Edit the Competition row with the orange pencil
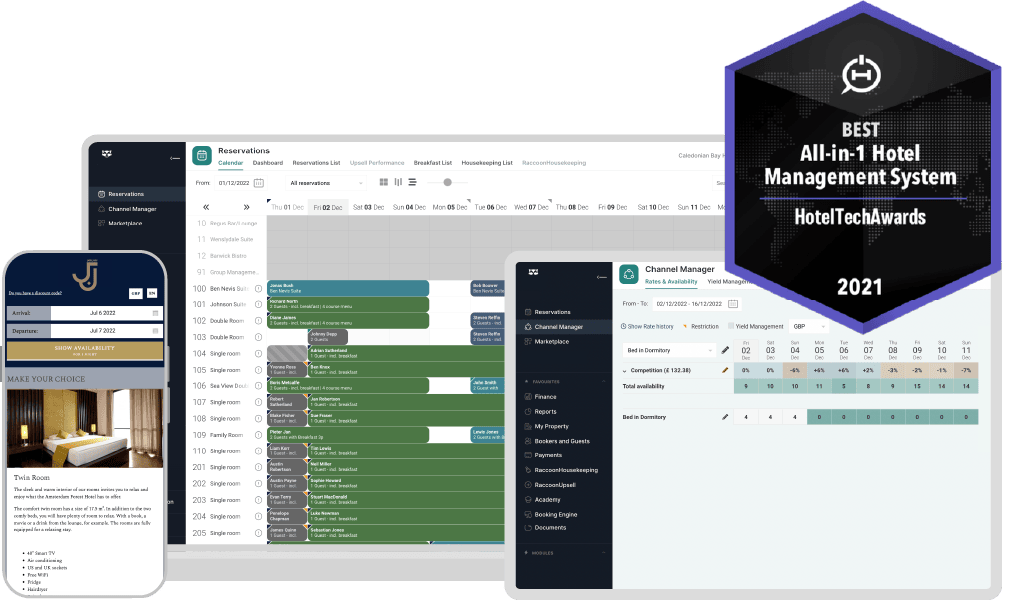This screenshot has height=600, width=1025. click(x=725, y=371)
